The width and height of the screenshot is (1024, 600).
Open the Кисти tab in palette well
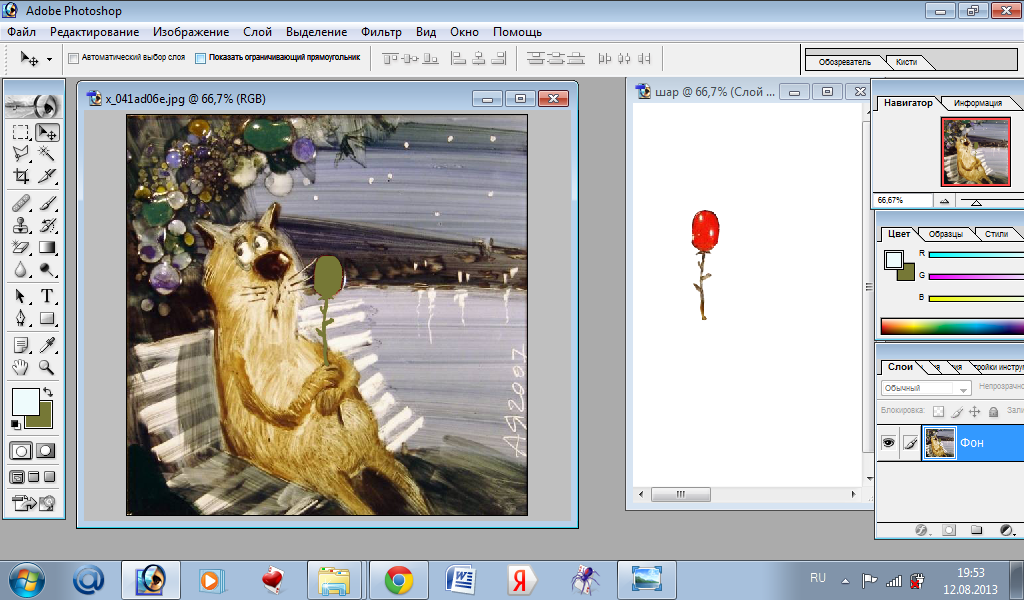click(906, 62)
